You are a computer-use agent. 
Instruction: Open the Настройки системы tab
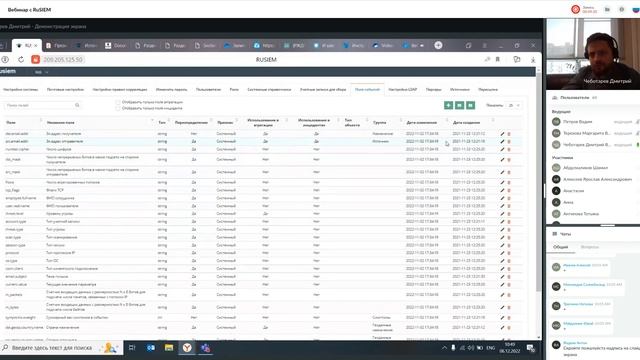click(20, 89)
